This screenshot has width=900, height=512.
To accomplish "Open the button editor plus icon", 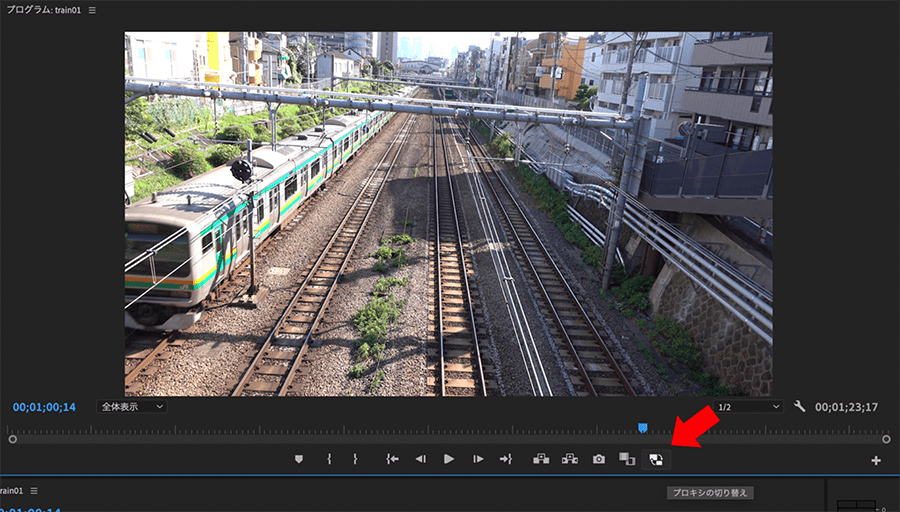I will click(876, 460).
